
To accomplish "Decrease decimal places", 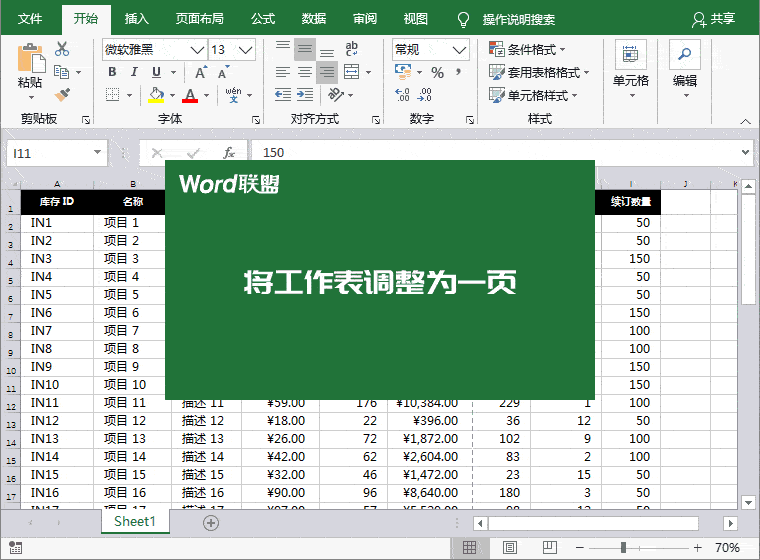I will click(x=424, y=95).
